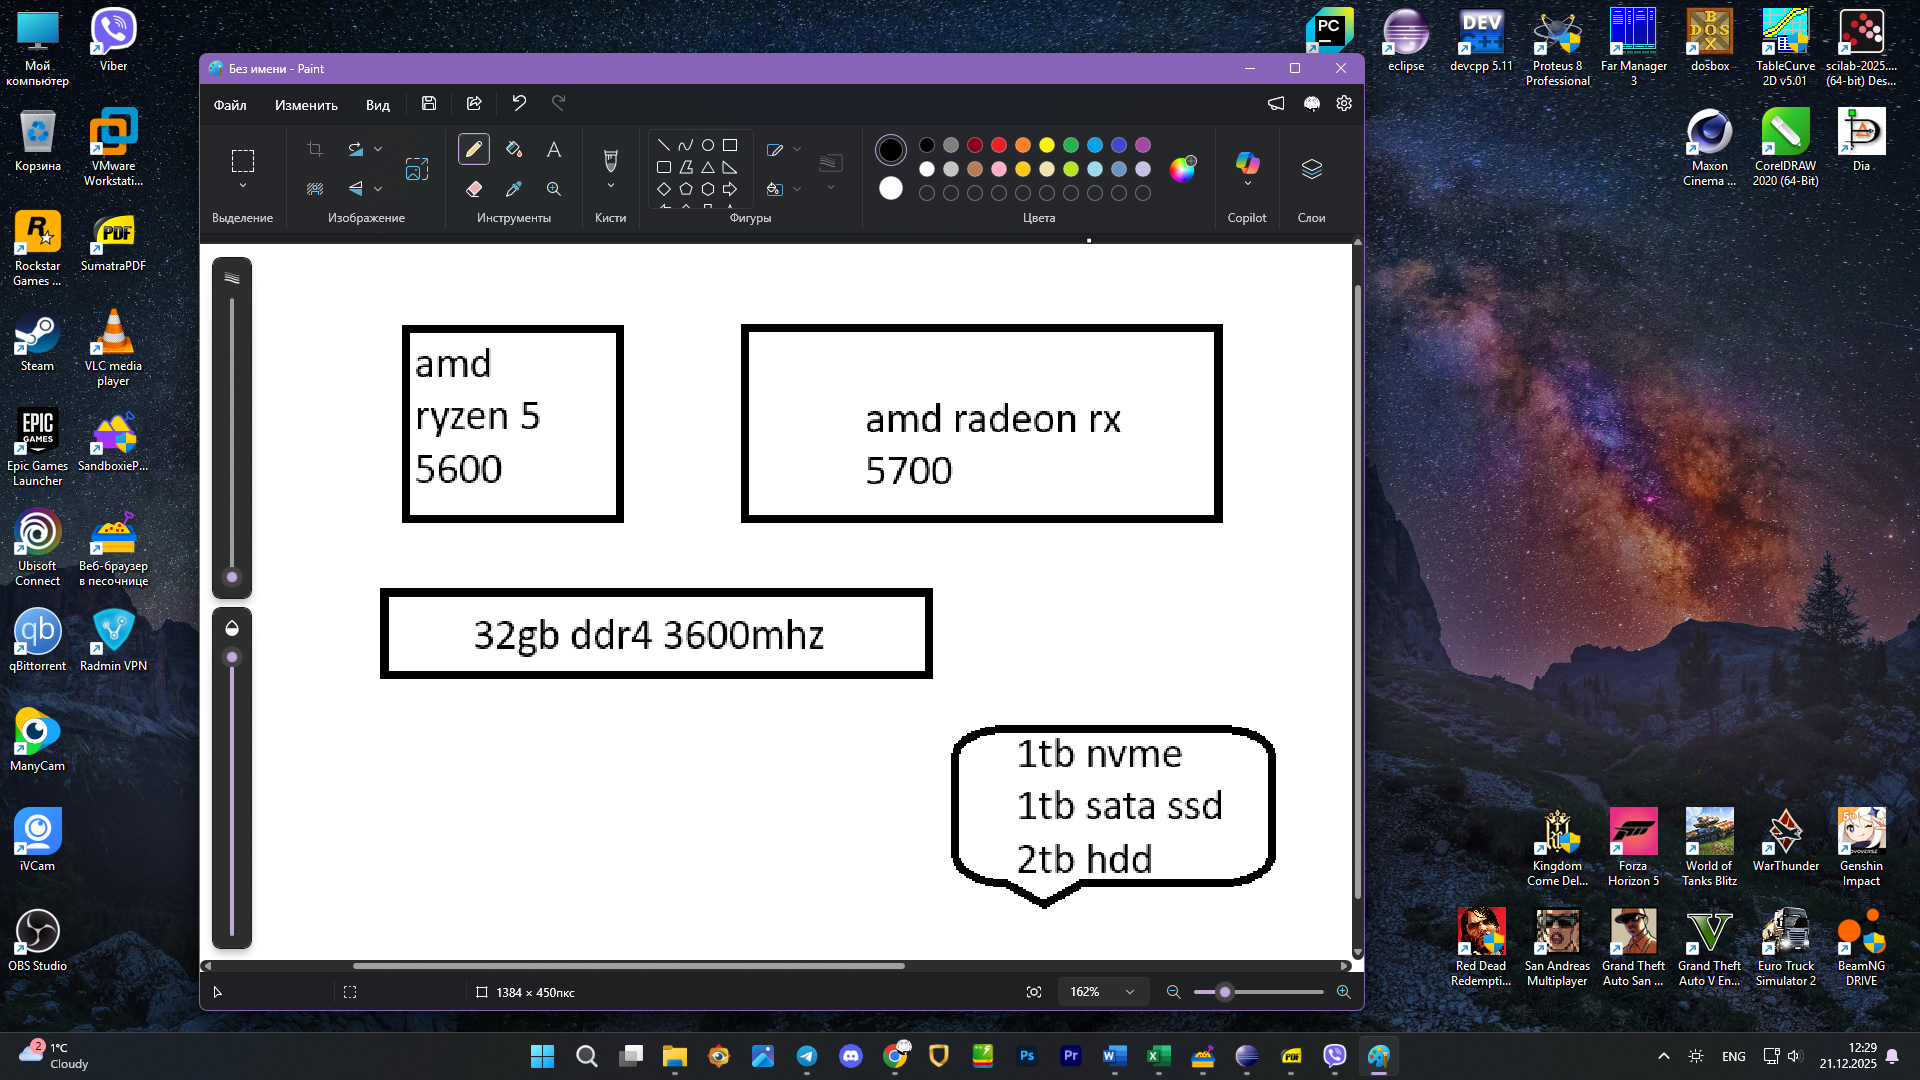Pick the red color swatch
Screen dimensions: 1920x1080
tap(999, 145)
